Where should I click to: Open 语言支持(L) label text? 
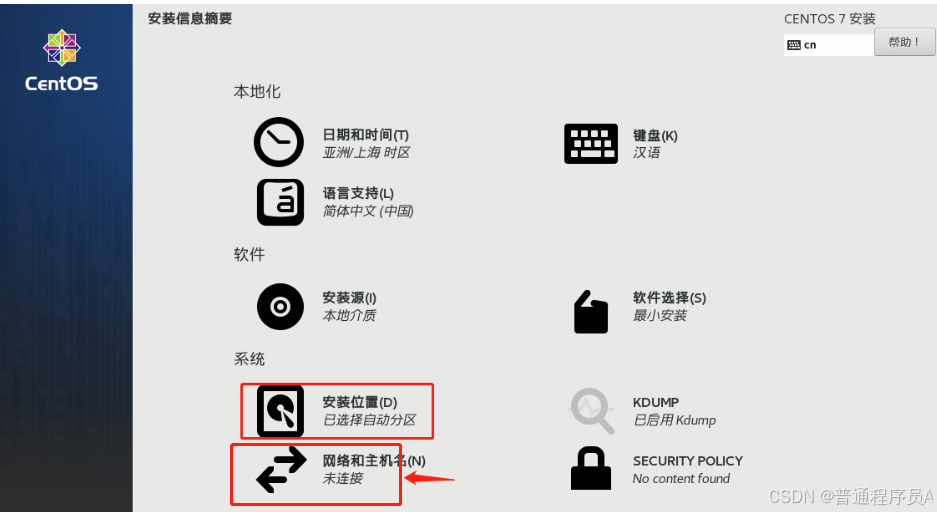[359, 194]
